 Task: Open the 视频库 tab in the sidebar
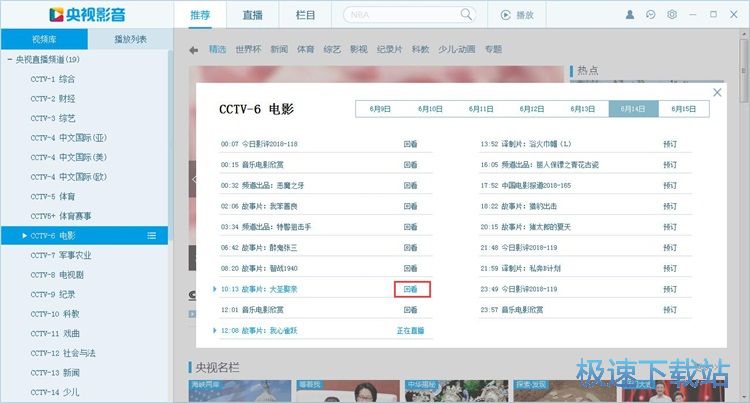(44, 39)
